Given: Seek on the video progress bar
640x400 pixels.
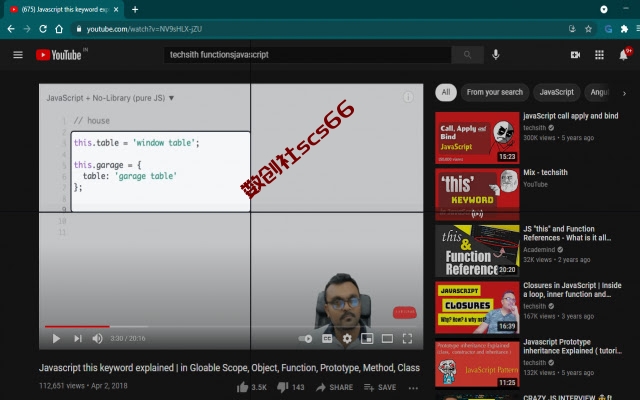Looking at the screenshot, I should click(231, 327).
